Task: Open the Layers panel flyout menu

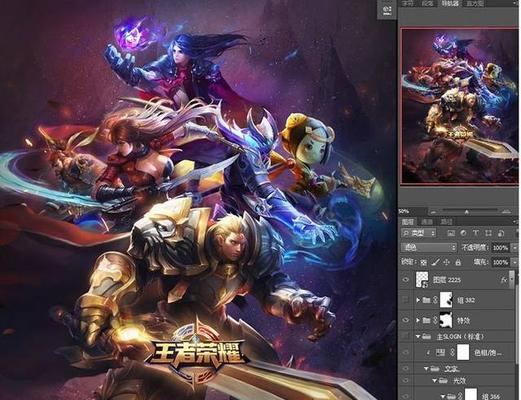Action: [515, 222]
